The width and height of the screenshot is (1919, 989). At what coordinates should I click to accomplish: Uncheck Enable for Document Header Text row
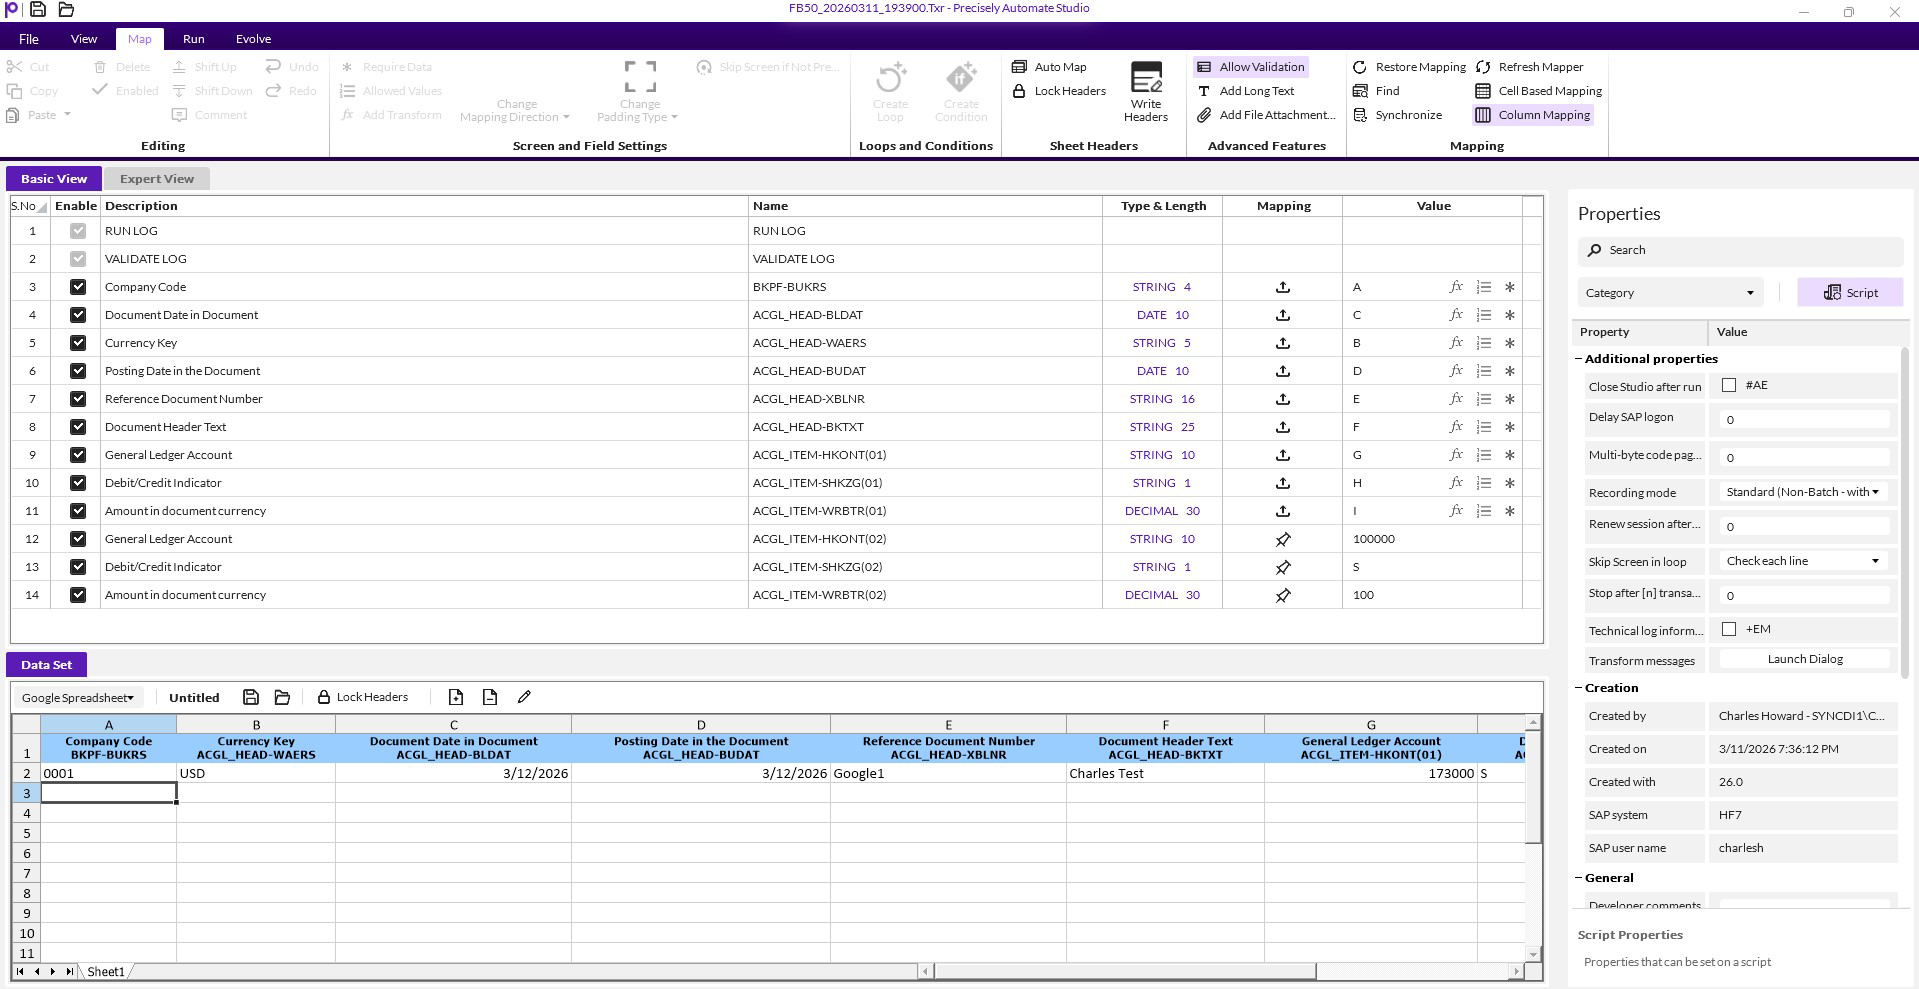[x=78, y=427]
